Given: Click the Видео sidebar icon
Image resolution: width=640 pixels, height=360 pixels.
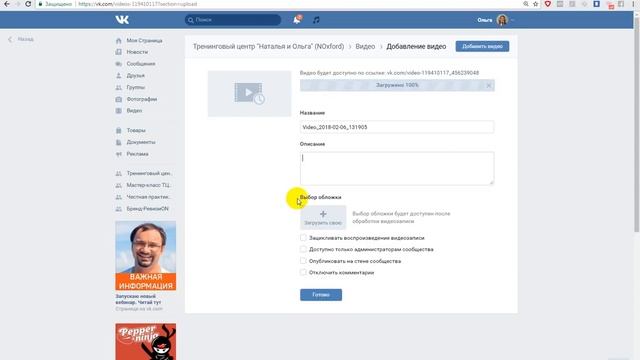Looking at the screenshot, I should 119,111.
